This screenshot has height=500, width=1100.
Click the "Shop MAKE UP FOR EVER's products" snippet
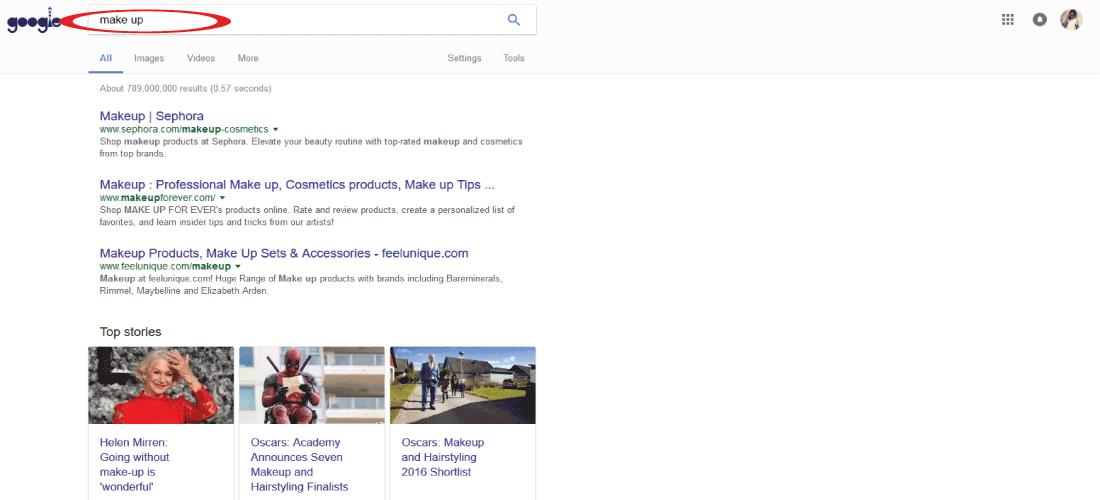307,216
